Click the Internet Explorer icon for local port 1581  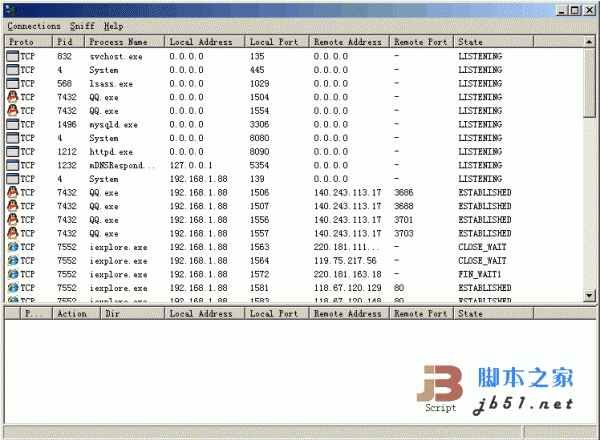pyautogui.click(x=13, y=288)
